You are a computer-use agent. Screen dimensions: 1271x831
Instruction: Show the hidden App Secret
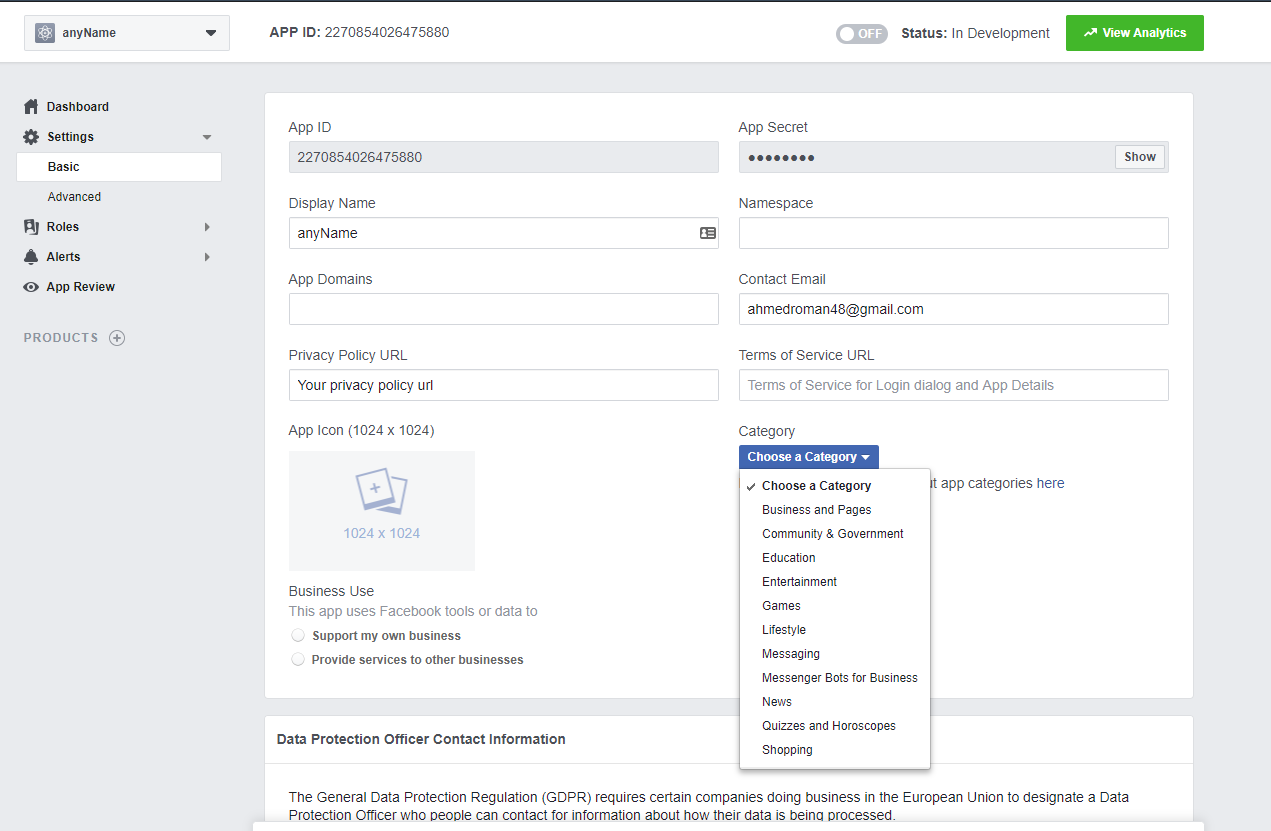(1139, 157)
